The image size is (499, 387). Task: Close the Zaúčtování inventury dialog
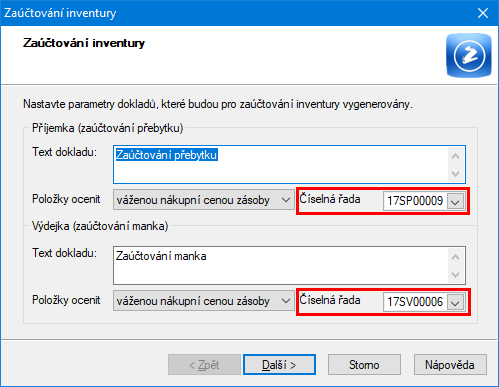point(483,13)
